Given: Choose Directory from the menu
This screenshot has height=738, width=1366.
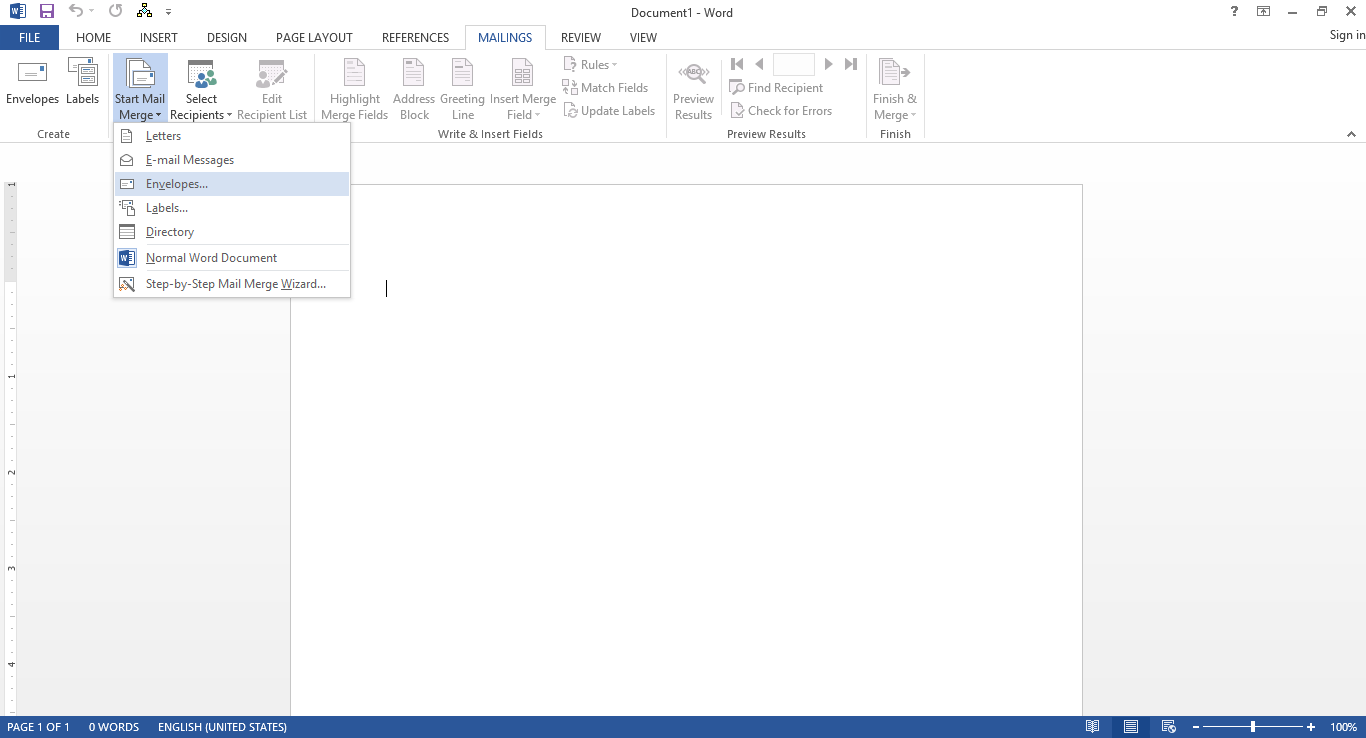Looking at the screenshot, I should [232, 232].
